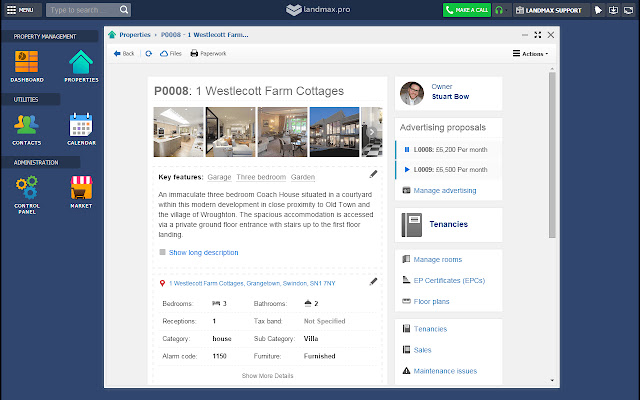Toggle fullscreen of the property window
Screen dimensions: 640x400
point(538,35)
